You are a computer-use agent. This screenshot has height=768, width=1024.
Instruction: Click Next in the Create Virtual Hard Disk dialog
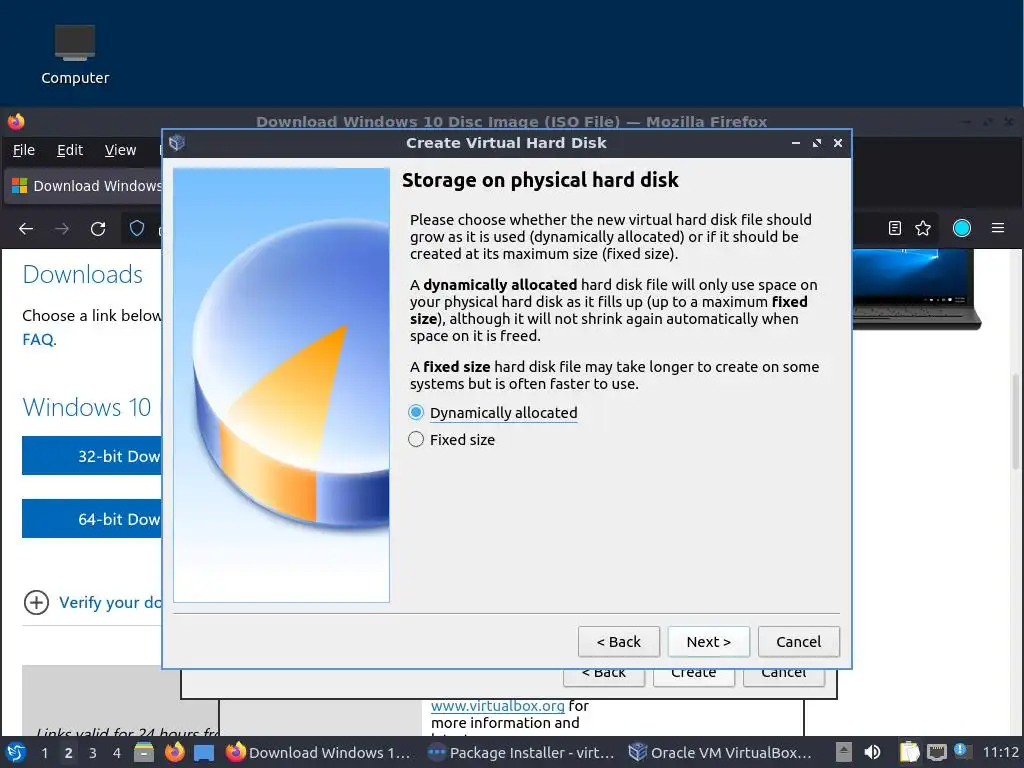click(709, 642)
